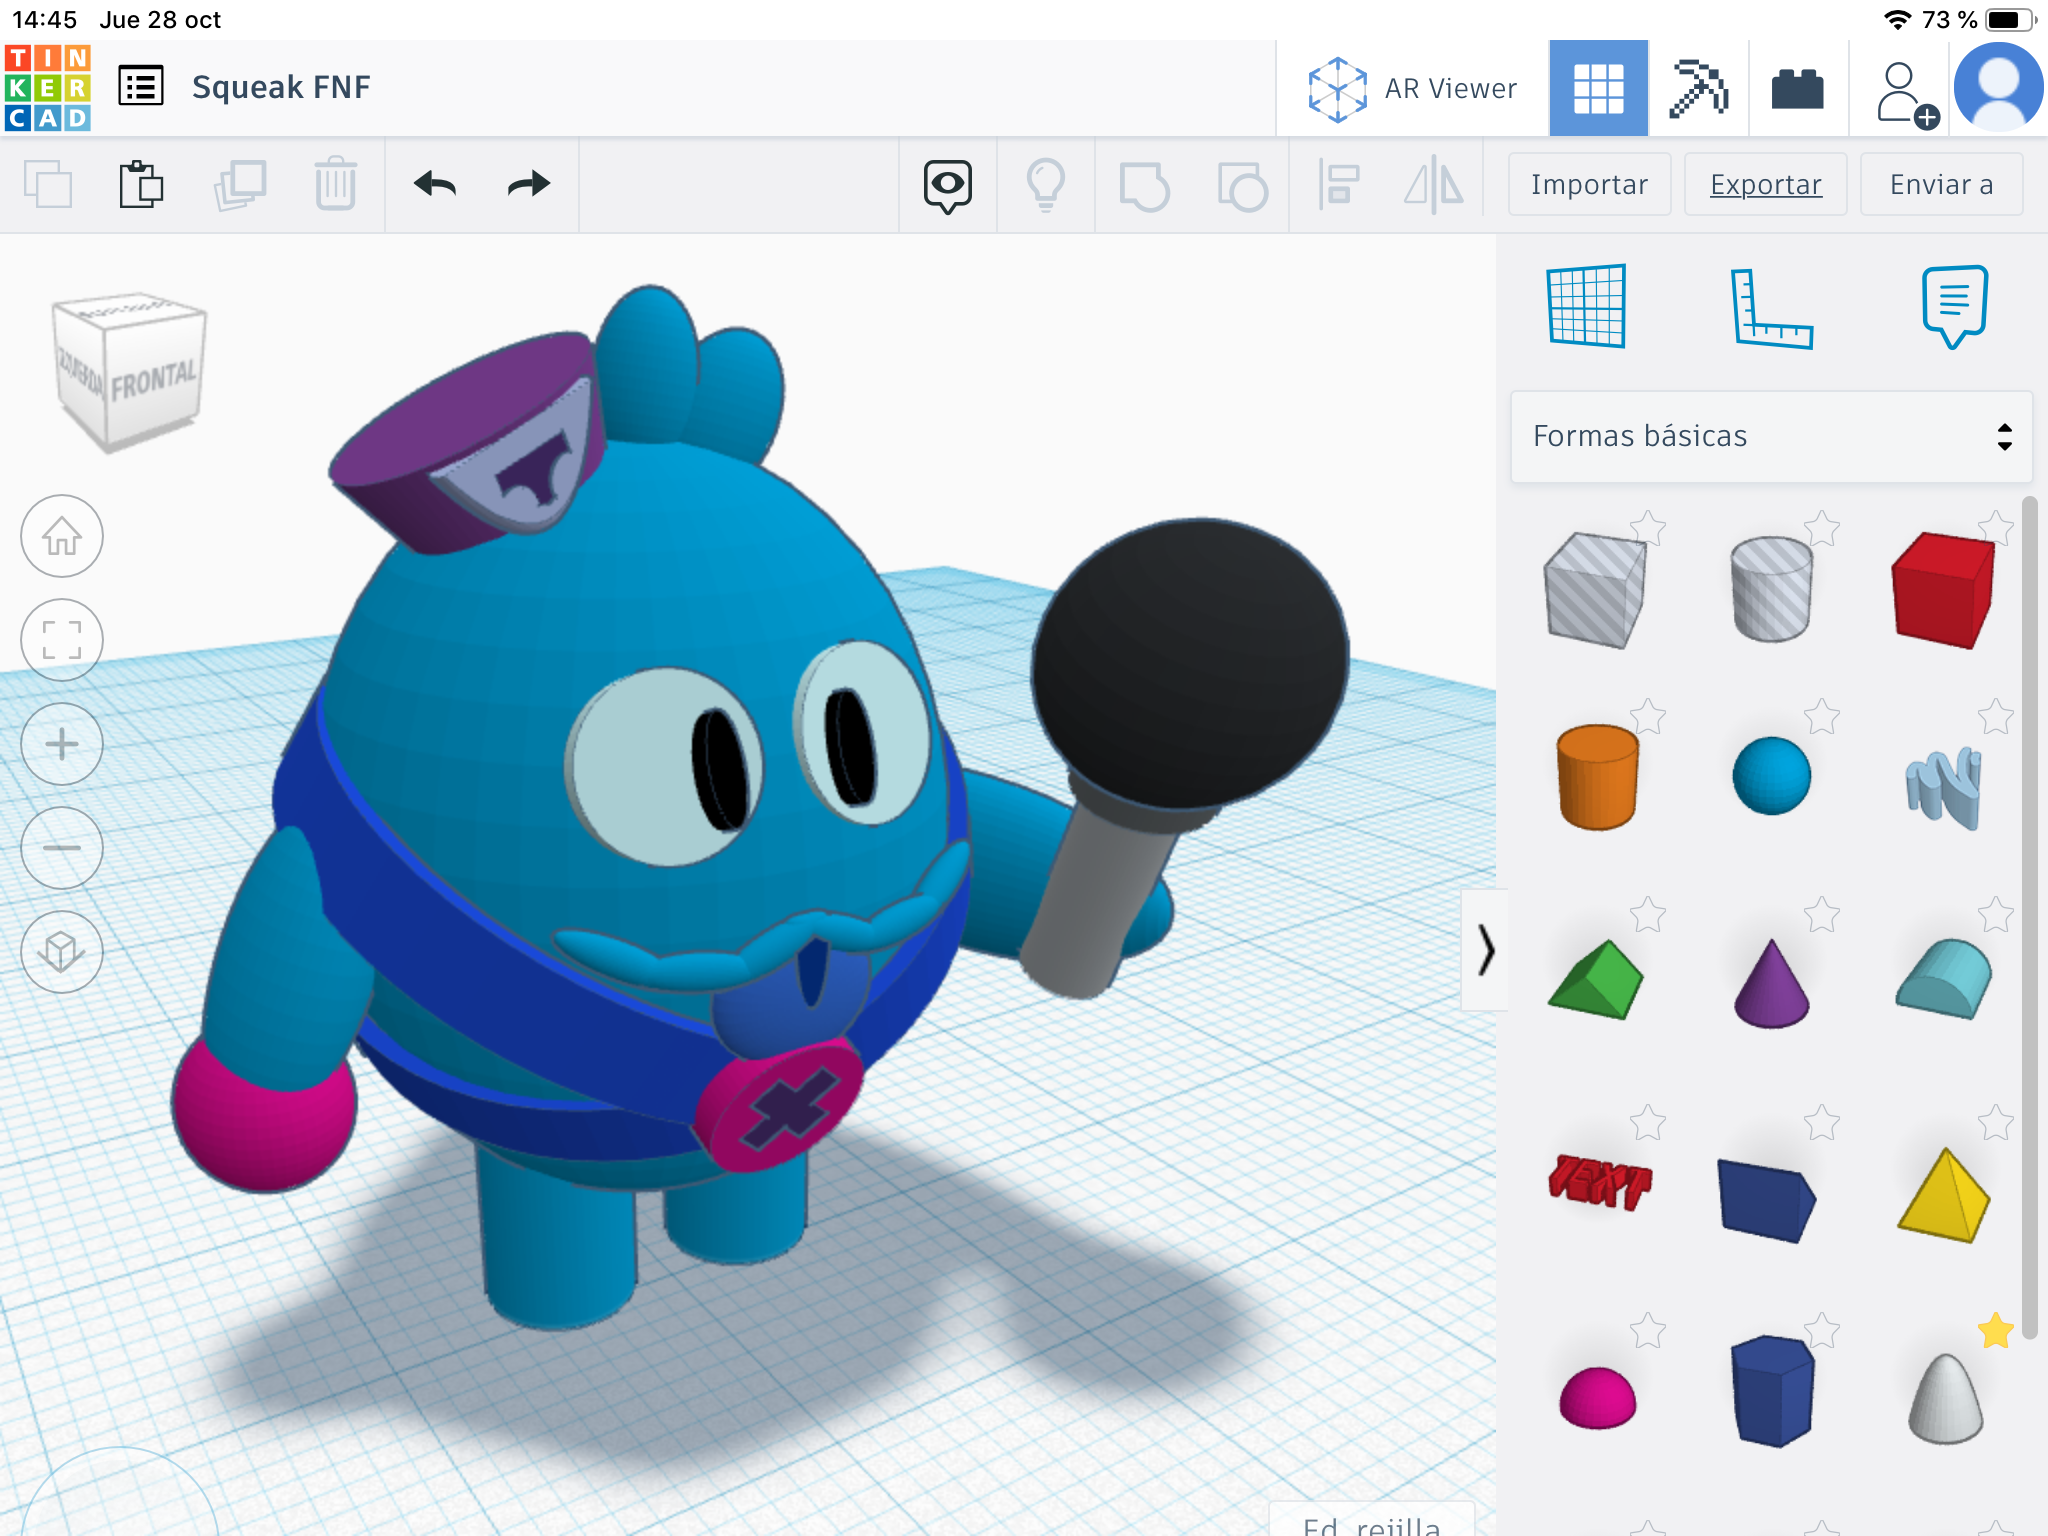Open the design list menu beside the Tinkercad logo
This screenshot has width=2048, height=1536.
coord(140,86)
